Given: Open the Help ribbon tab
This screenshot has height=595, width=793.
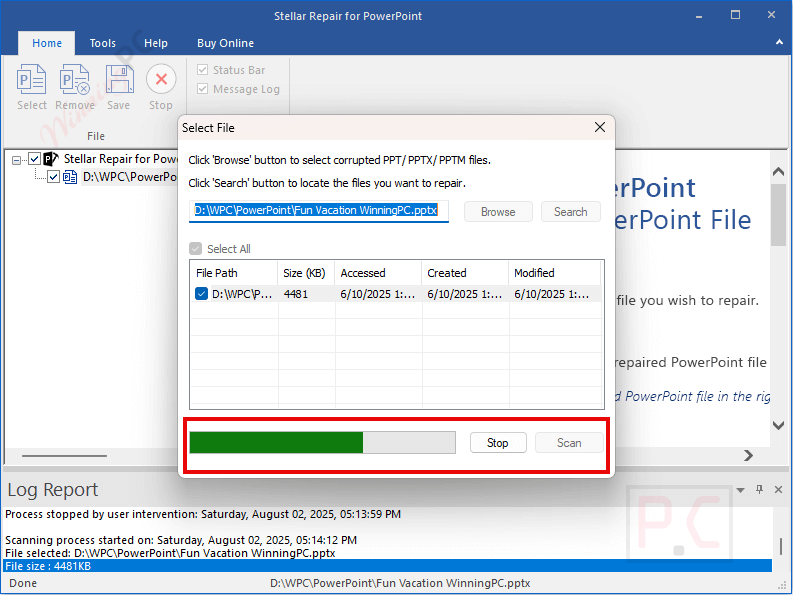Looking at the screenshot, I should coord(156,43).
